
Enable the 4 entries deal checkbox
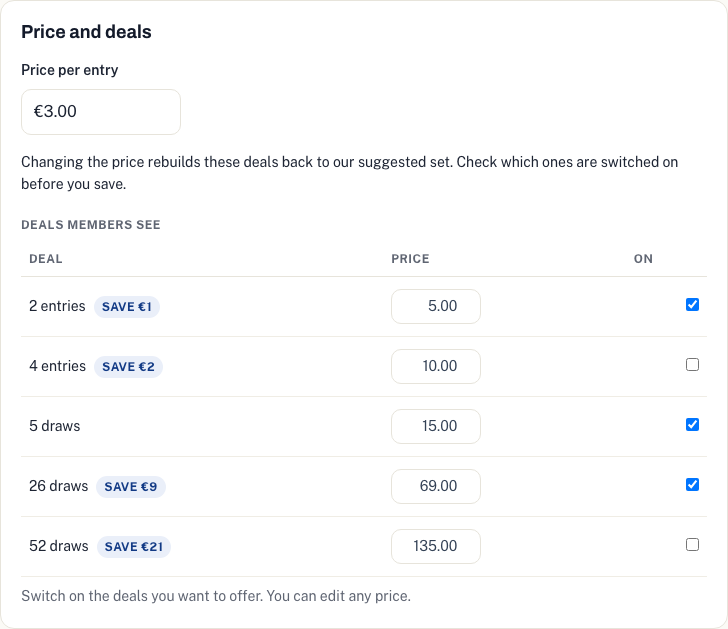coord(692,364)
